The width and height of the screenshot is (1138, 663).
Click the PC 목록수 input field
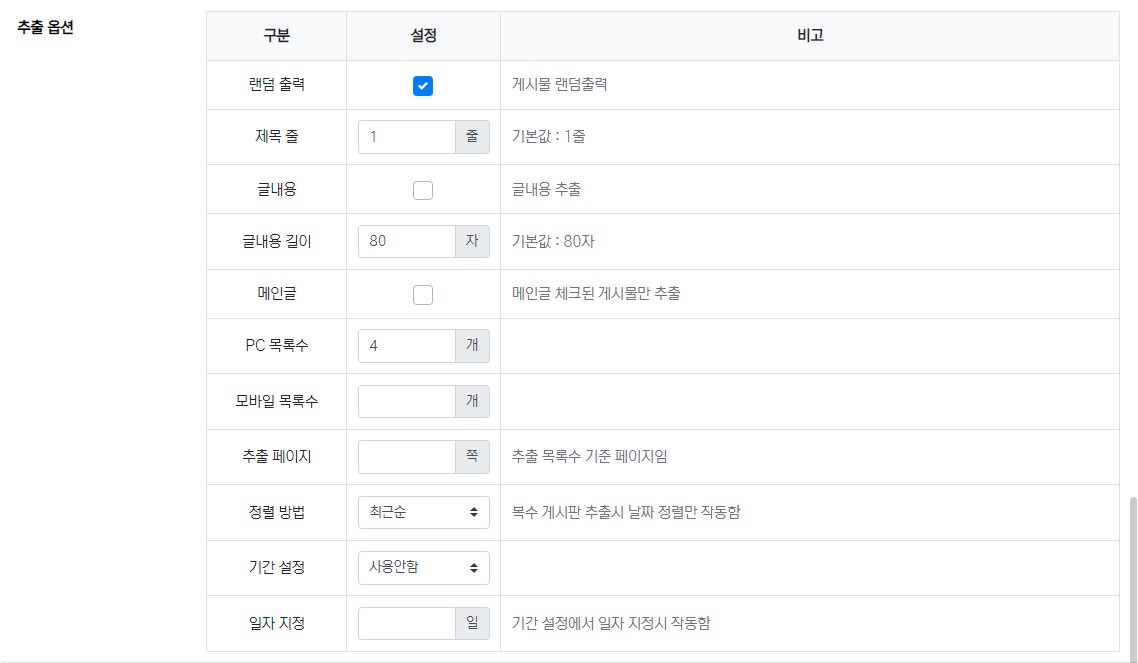(407, 346)
